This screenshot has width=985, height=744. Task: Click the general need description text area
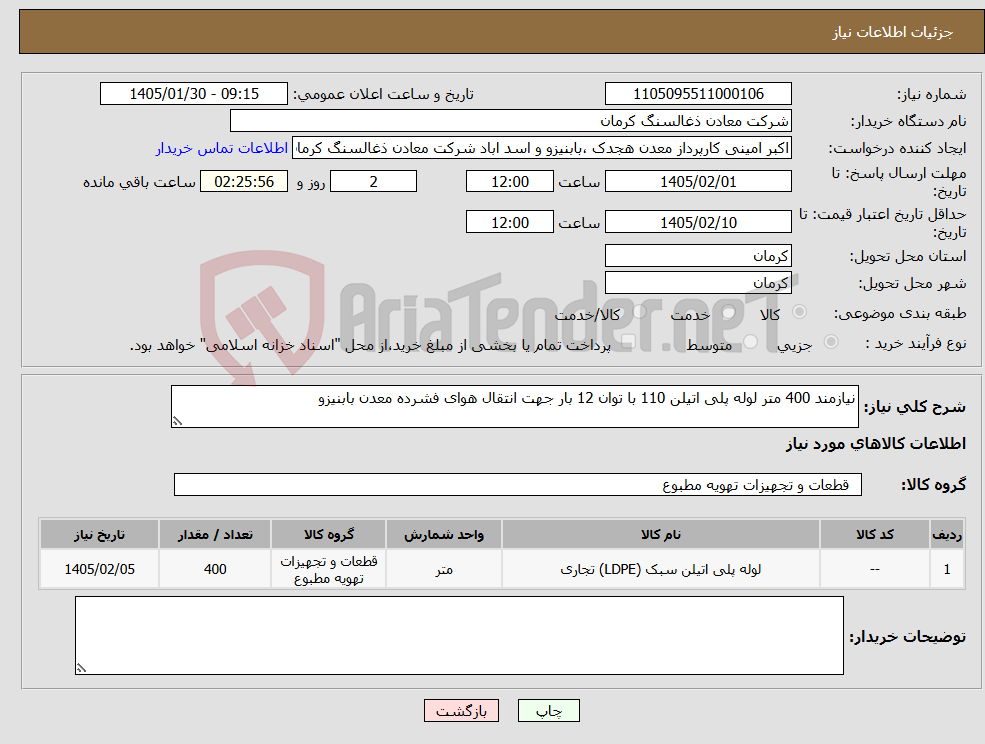coord(514,407)
